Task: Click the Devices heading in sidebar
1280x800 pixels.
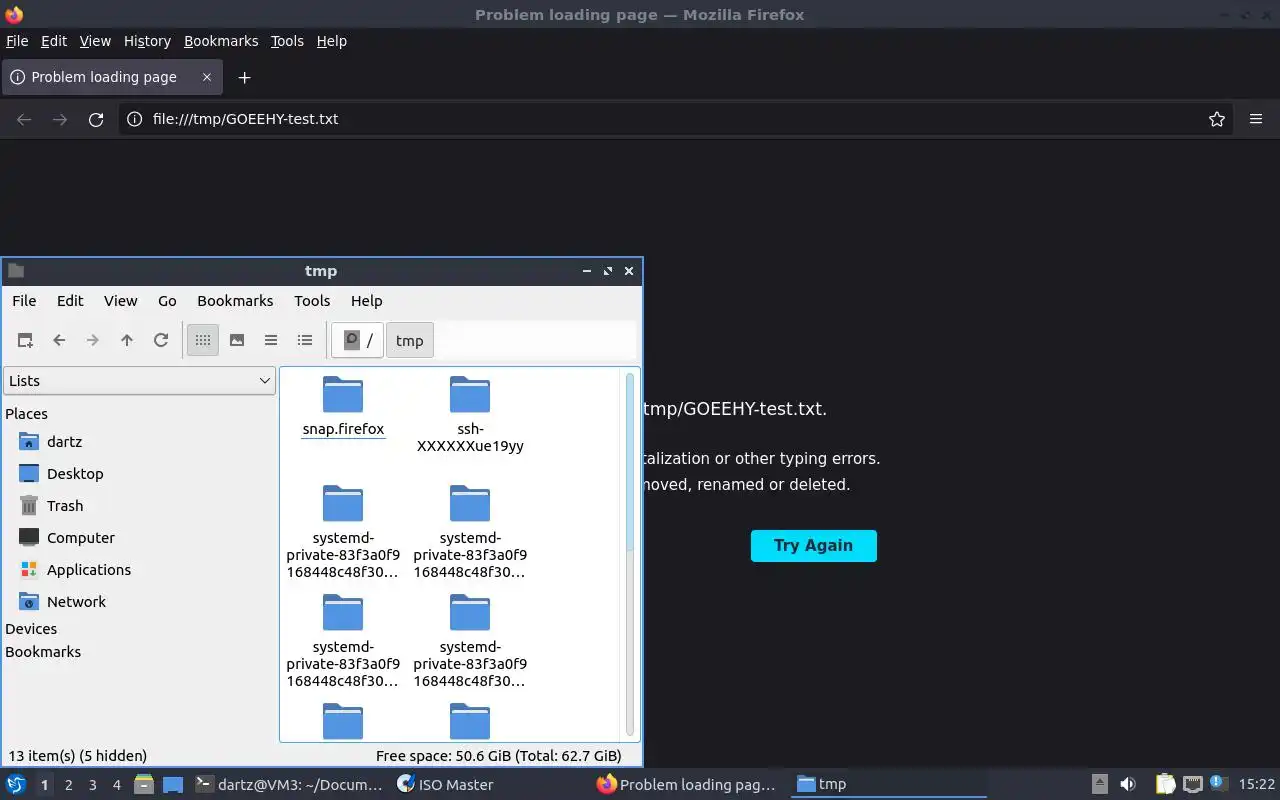Action: pos(31,628)
